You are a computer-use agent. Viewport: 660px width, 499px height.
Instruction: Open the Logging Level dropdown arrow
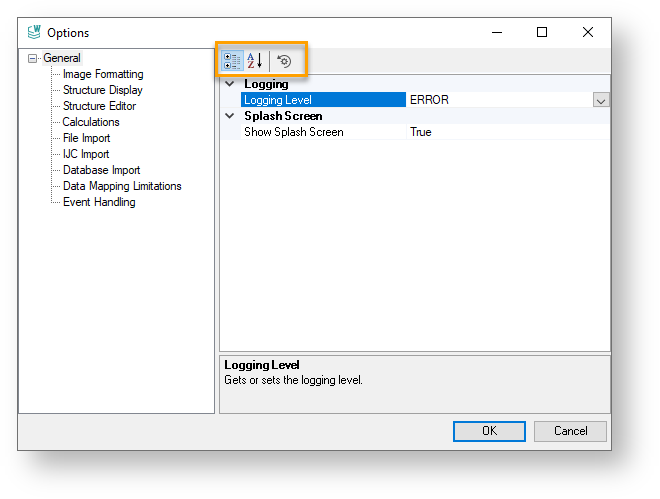600,100
